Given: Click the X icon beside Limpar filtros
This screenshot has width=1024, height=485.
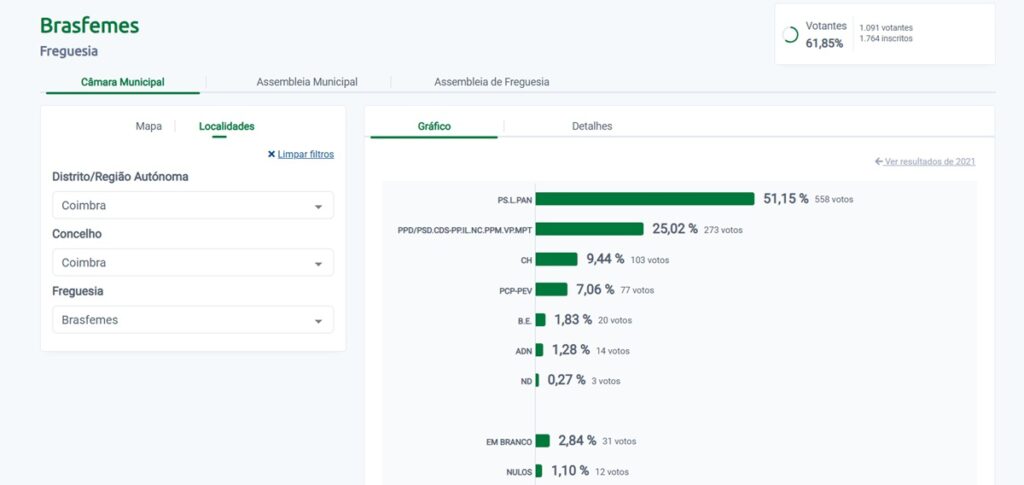Looking at the screenshot, I should [271, 155].
